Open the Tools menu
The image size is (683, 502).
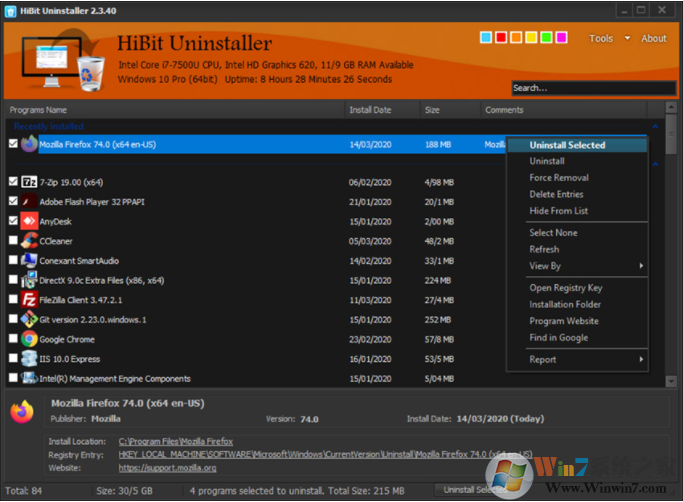pos(601,38)
